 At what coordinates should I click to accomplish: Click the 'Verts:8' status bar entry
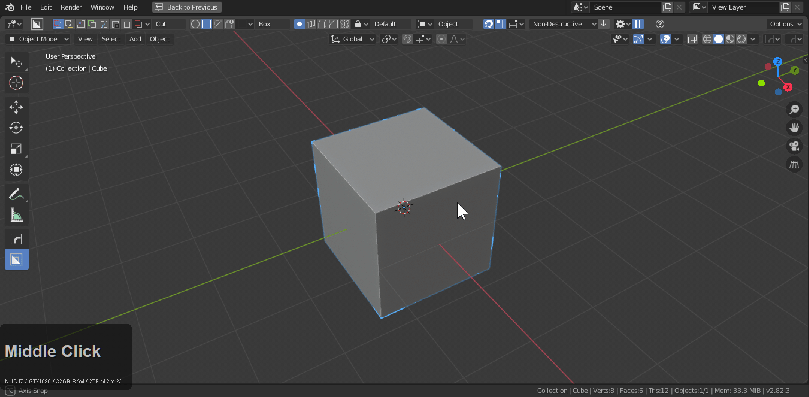click(x=605, y=391)
